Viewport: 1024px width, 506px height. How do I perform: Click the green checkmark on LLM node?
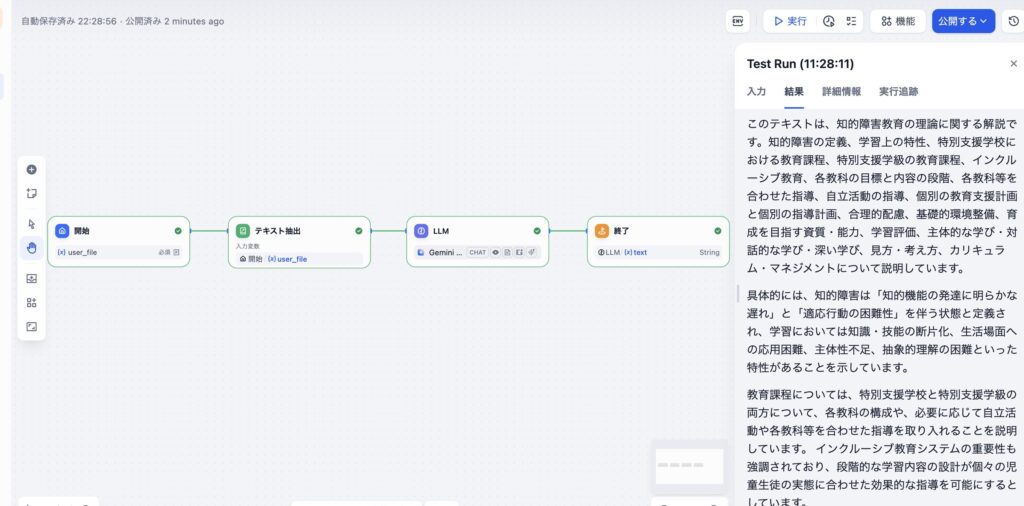(537, 230)
